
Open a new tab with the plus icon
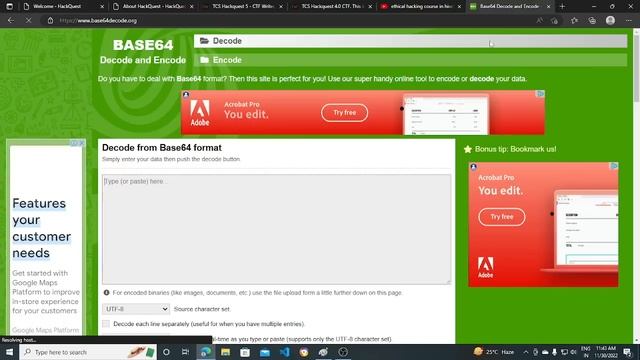click(x=562, y=6)
